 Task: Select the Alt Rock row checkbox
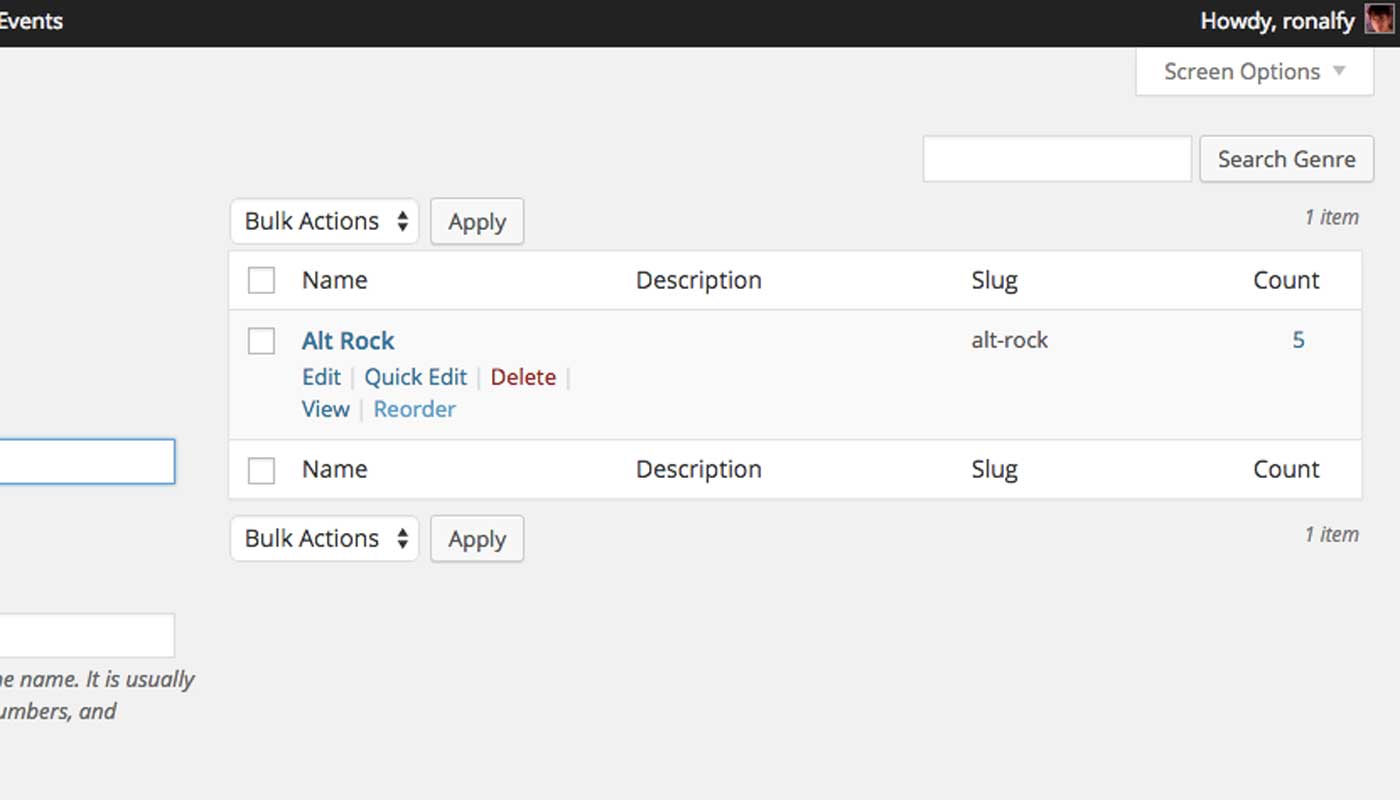click(261, 341)
